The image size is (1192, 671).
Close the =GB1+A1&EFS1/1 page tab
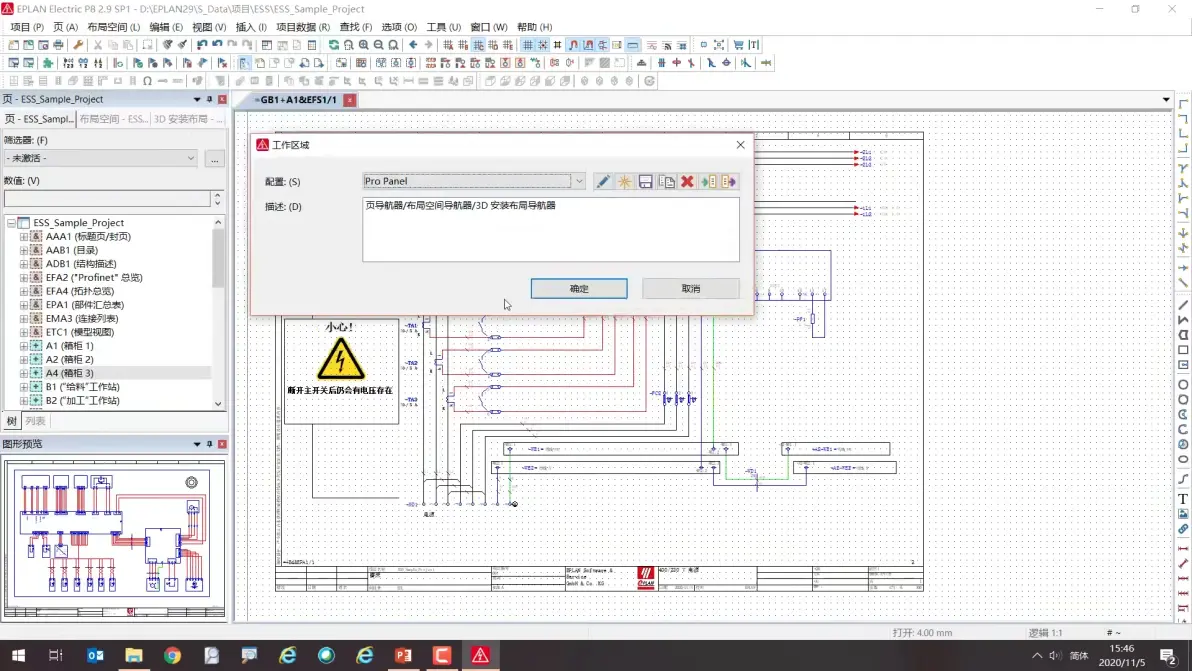[x=350, y=100]
